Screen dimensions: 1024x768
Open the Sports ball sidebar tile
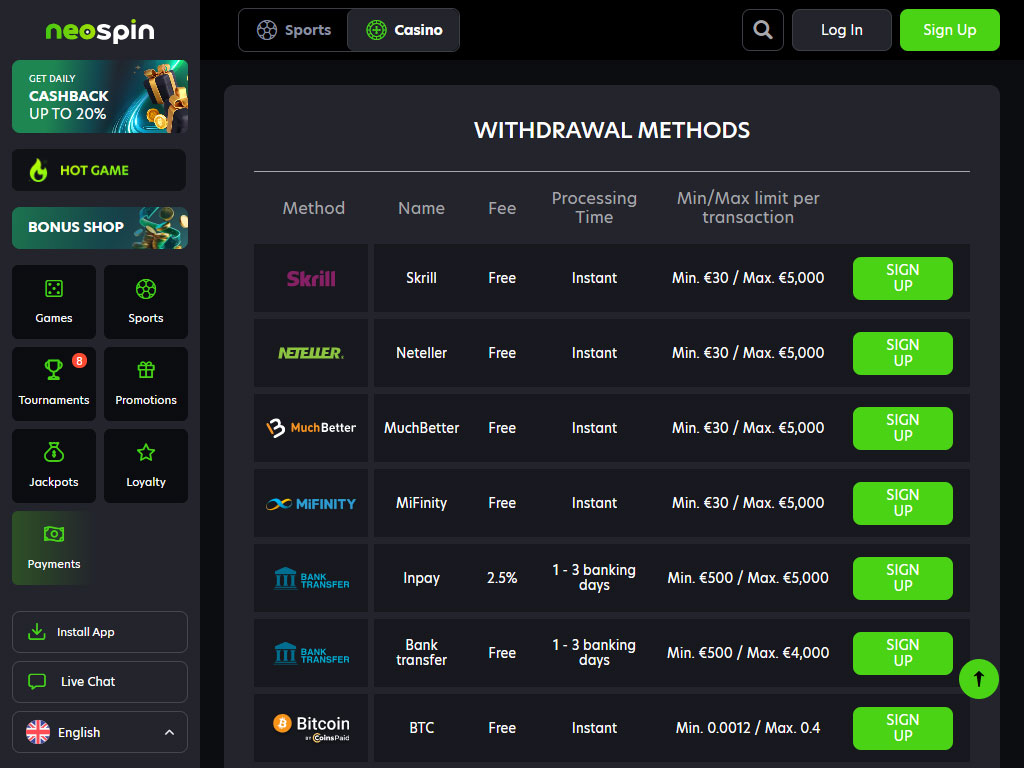pos(146,302)
